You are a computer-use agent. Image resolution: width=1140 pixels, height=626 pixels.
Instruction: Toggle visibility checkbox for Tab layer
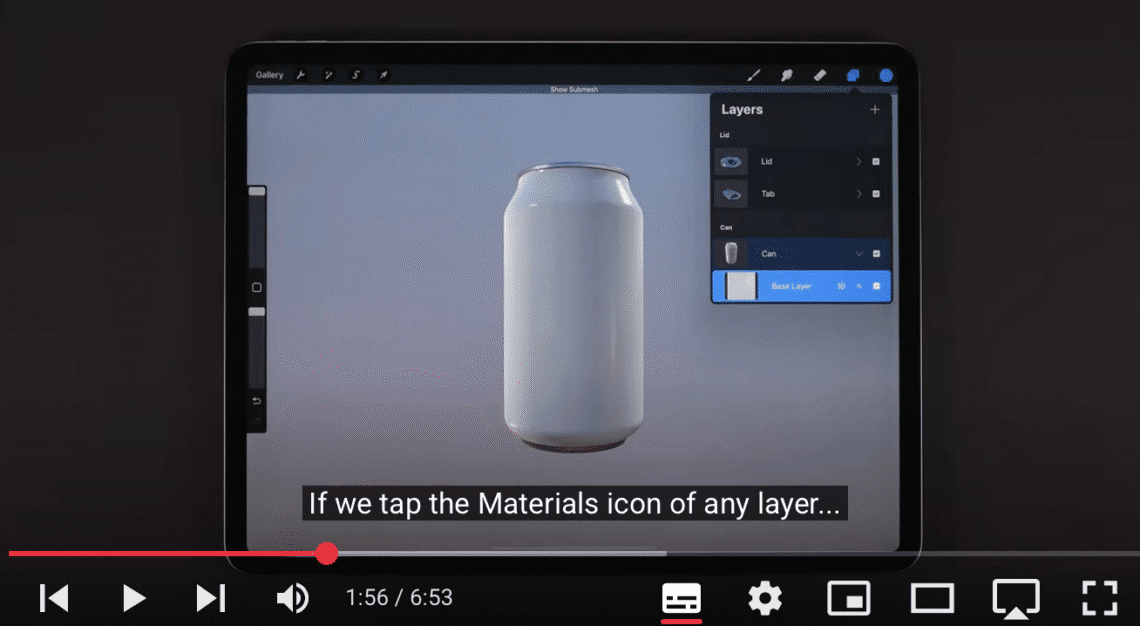tap(876, 194)
